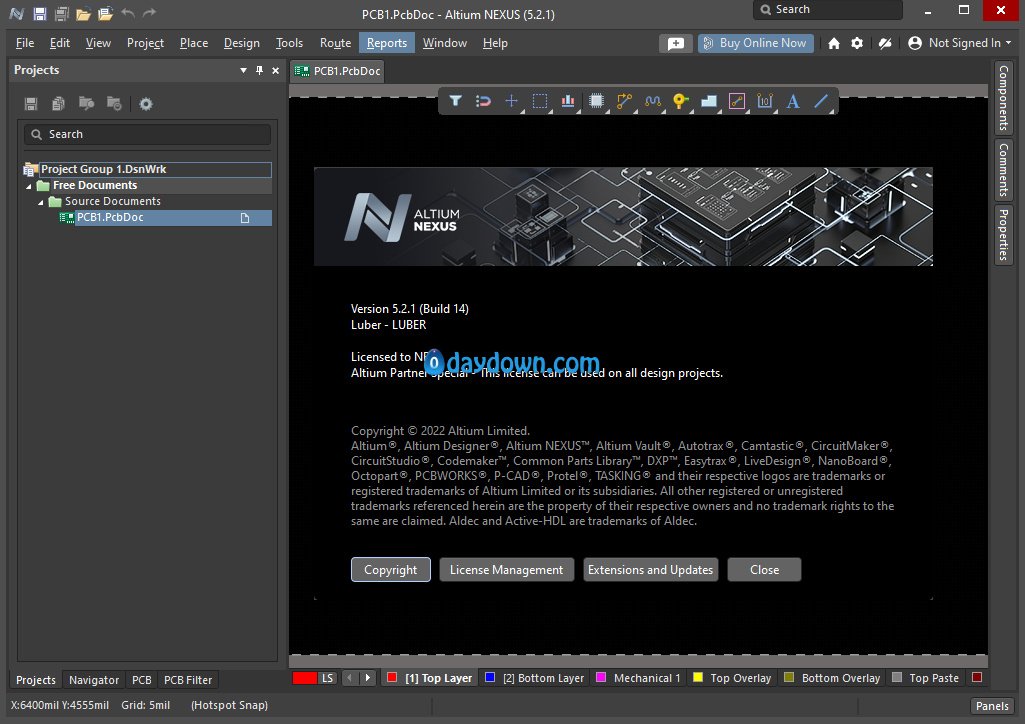Click the align objects chart icon
Image resolution: width=1025 pixels, height=724 pixels.
568,101
